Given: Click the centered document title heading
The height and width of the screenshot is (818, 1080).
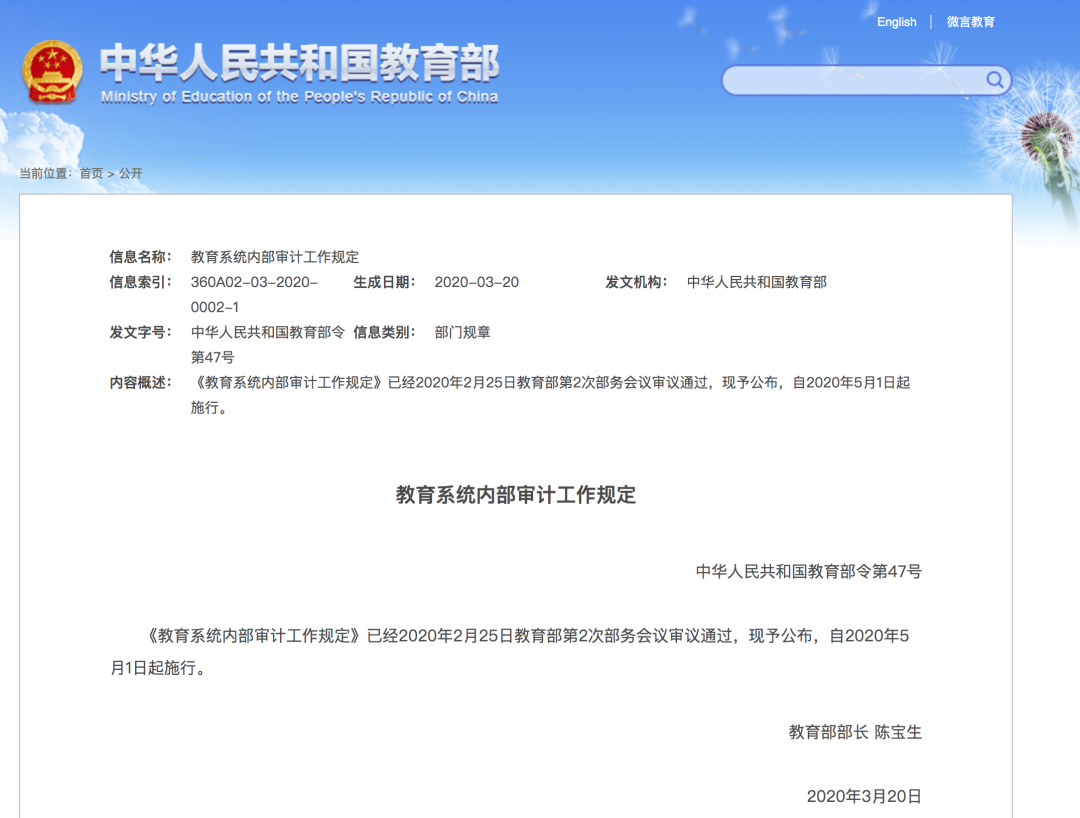Looking at the screenshot, I should [x=515, y=494].
